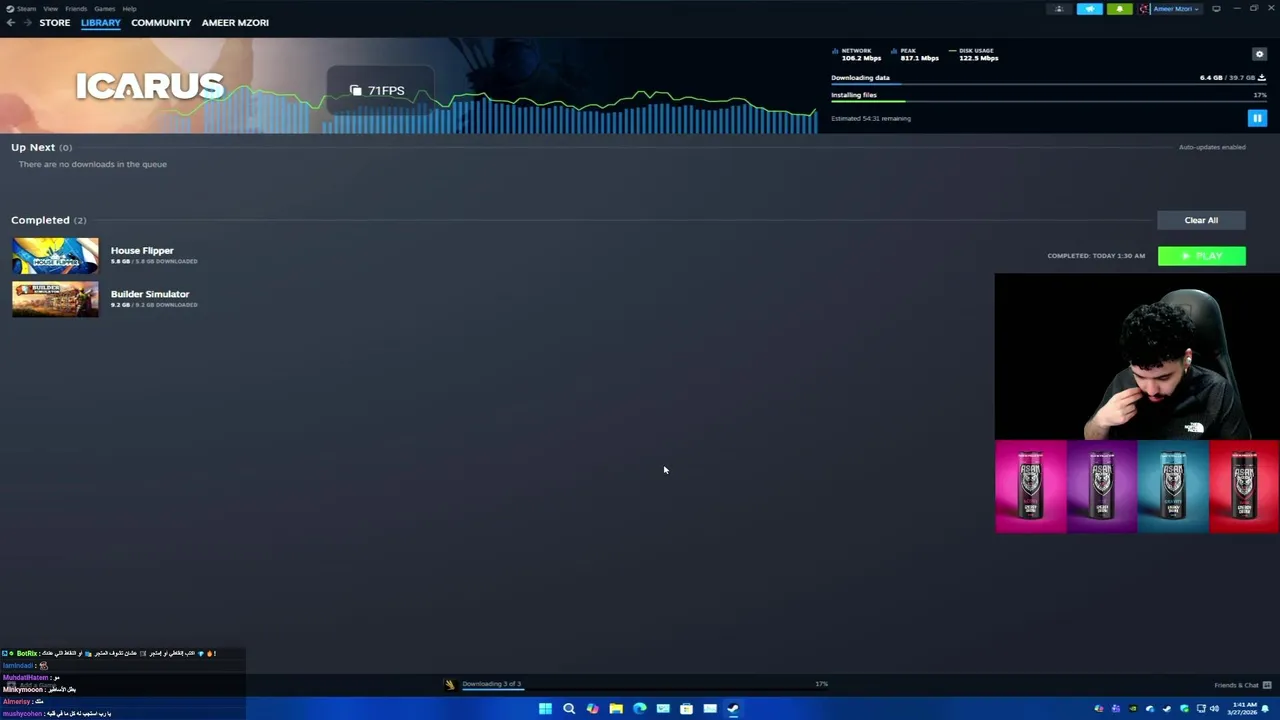The image size is (1280, 720).
Task: Open Microsoft Edge from the taskbar
Action: [x=639, y=709]
